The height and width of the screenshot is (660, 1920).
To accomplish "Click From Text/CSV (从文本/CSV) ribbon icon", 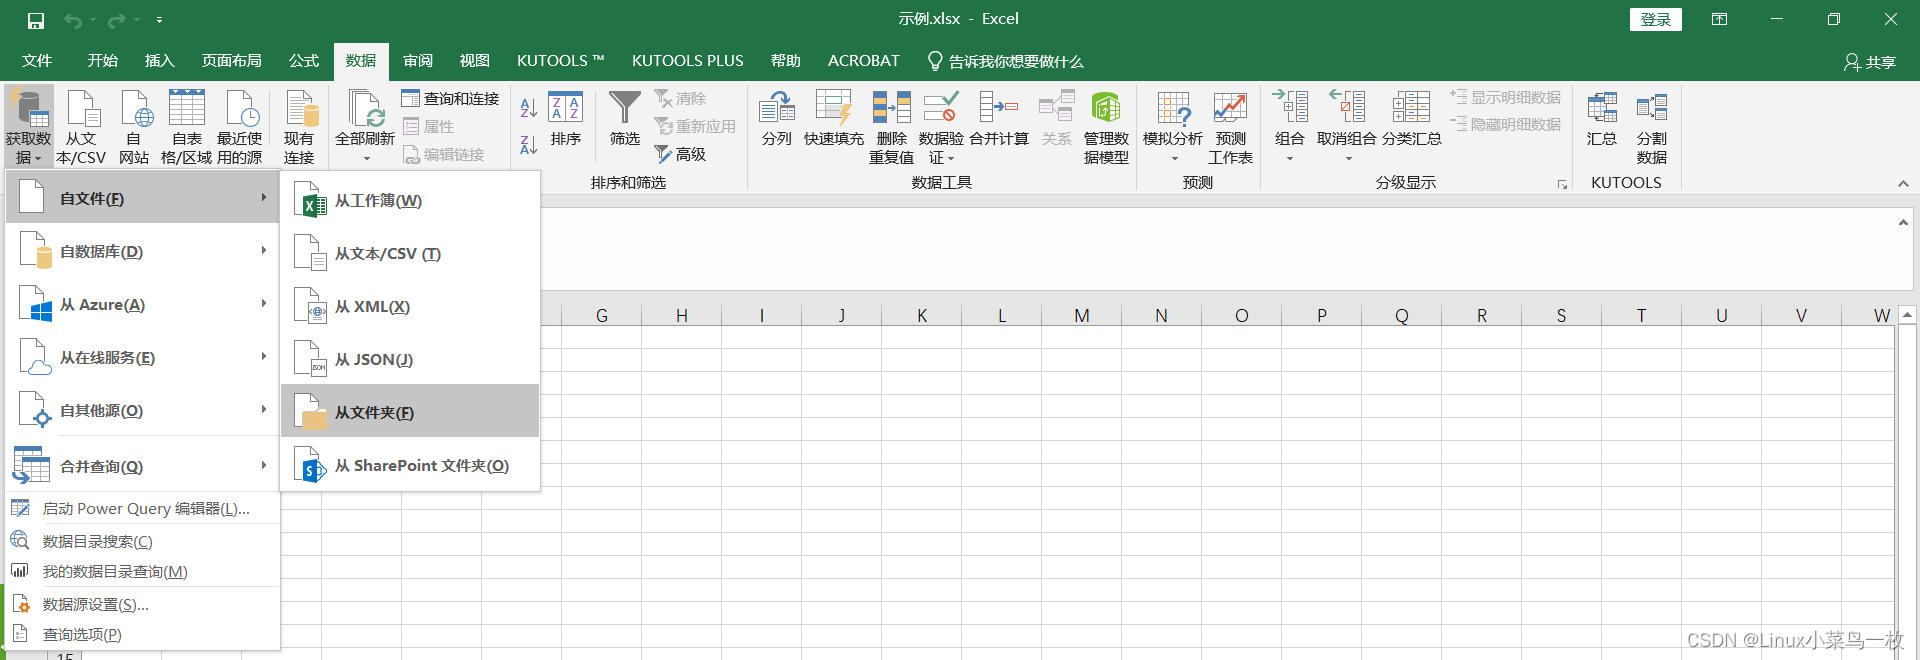I will point(81,127).
